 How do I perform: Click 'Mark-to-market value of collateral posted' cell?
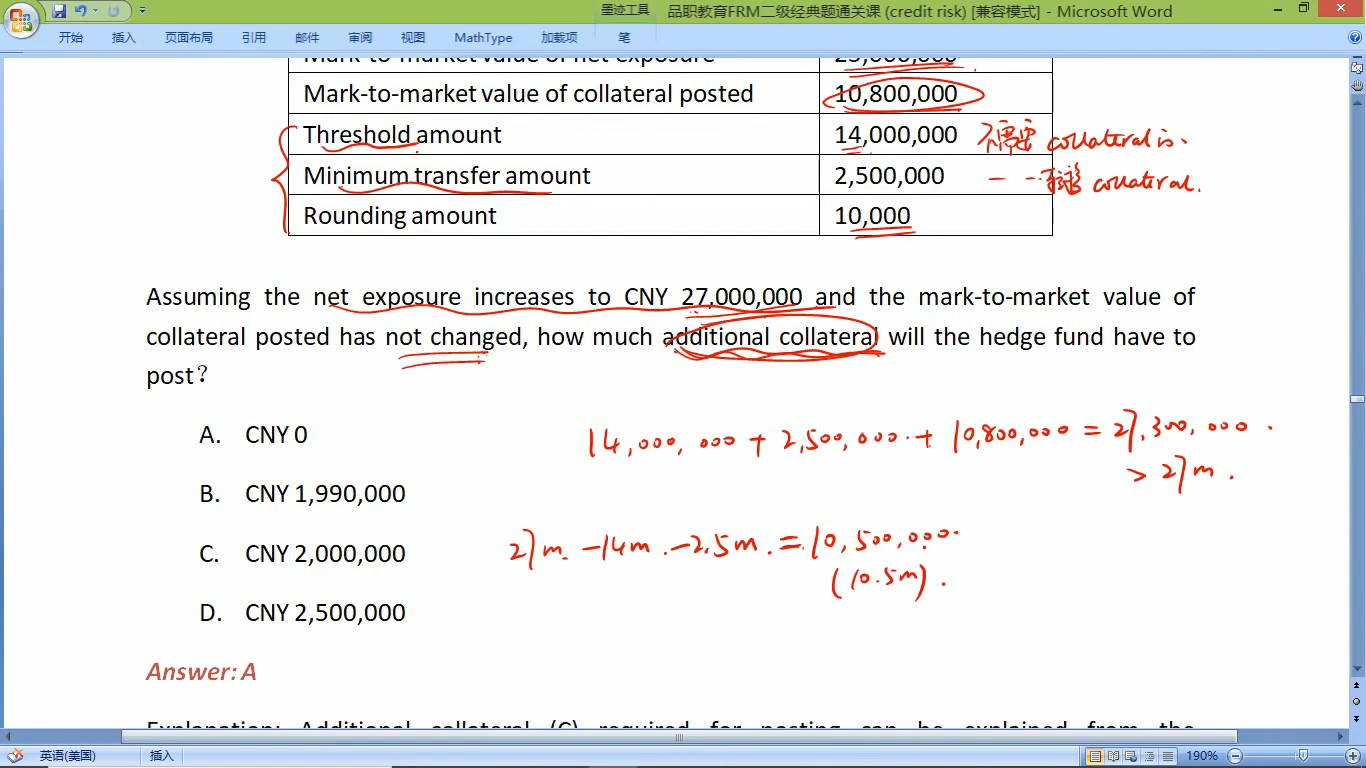click(554, 93)
